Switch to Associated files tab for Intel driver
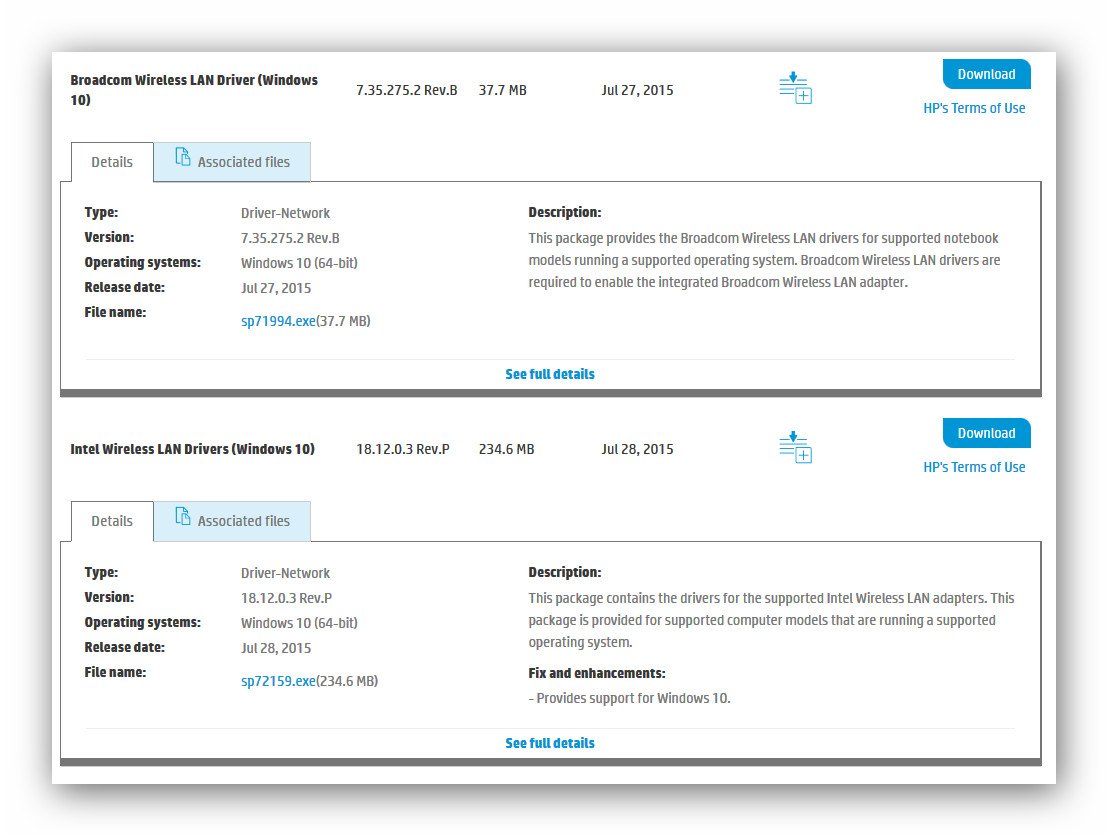This screenshot has width=1108, height=836. [x=232, y=521]
